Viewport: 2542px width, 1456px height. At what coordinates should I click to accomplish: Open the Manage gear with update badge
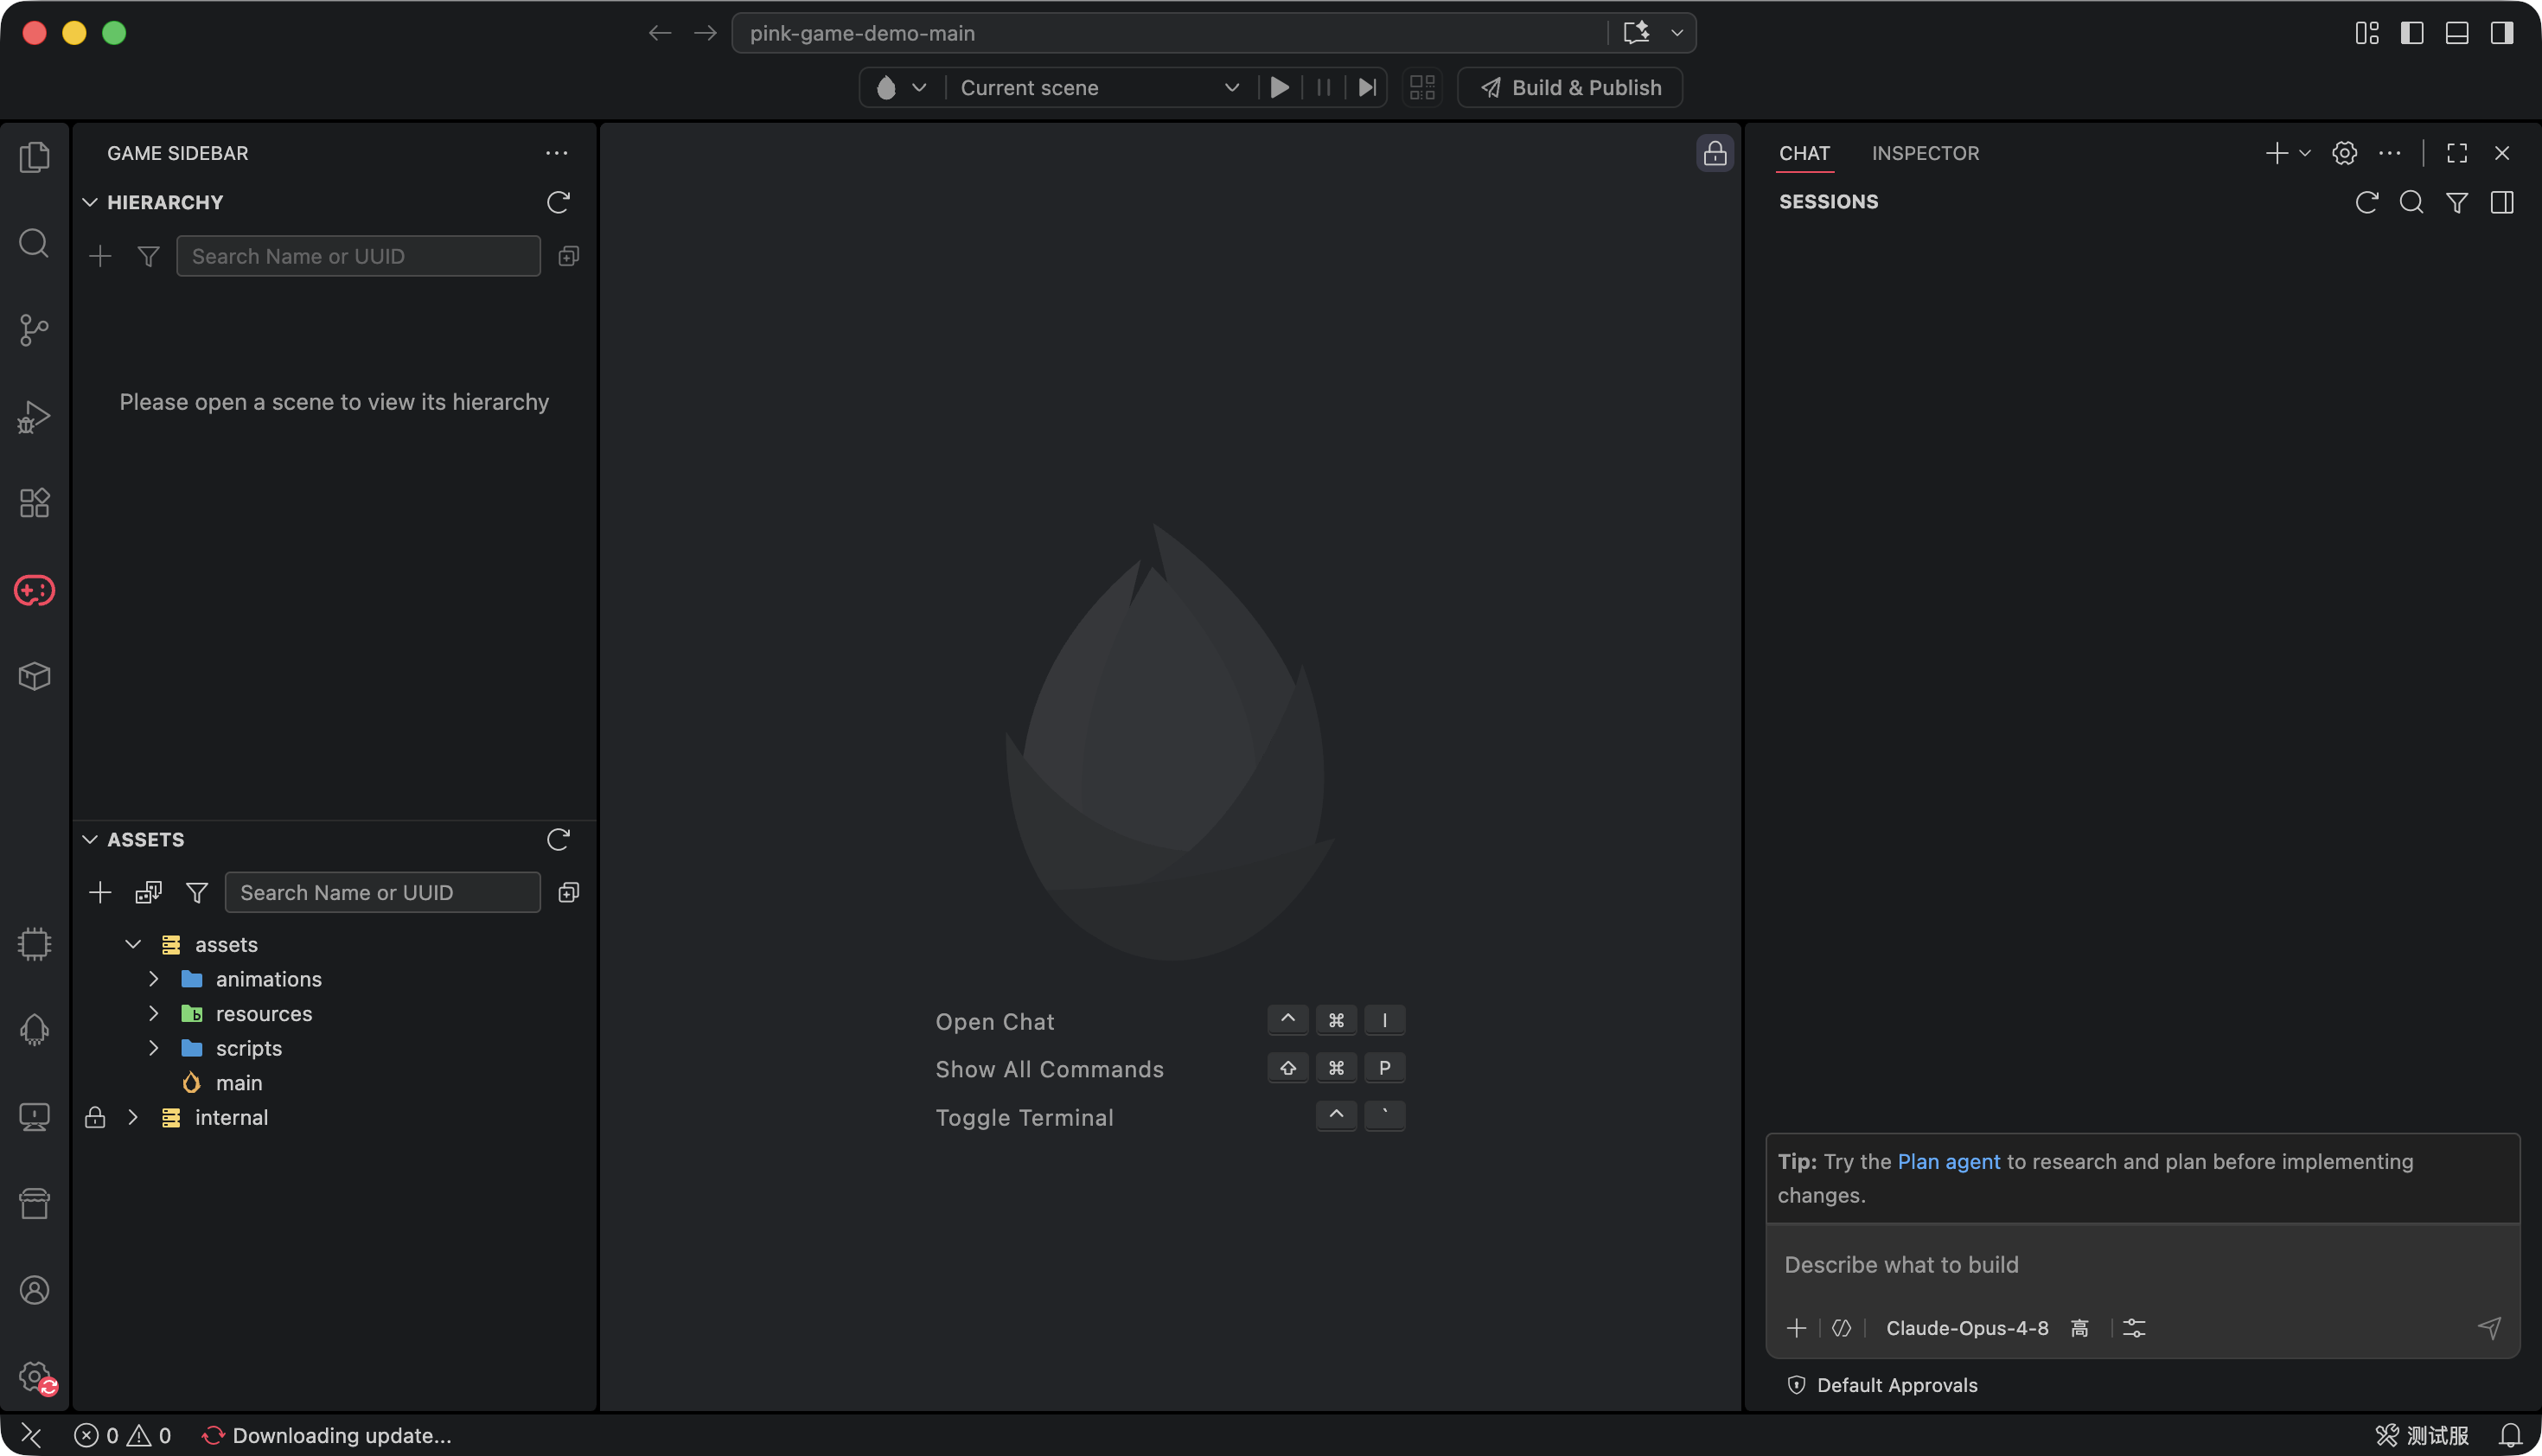click(x=36, y=1377)
